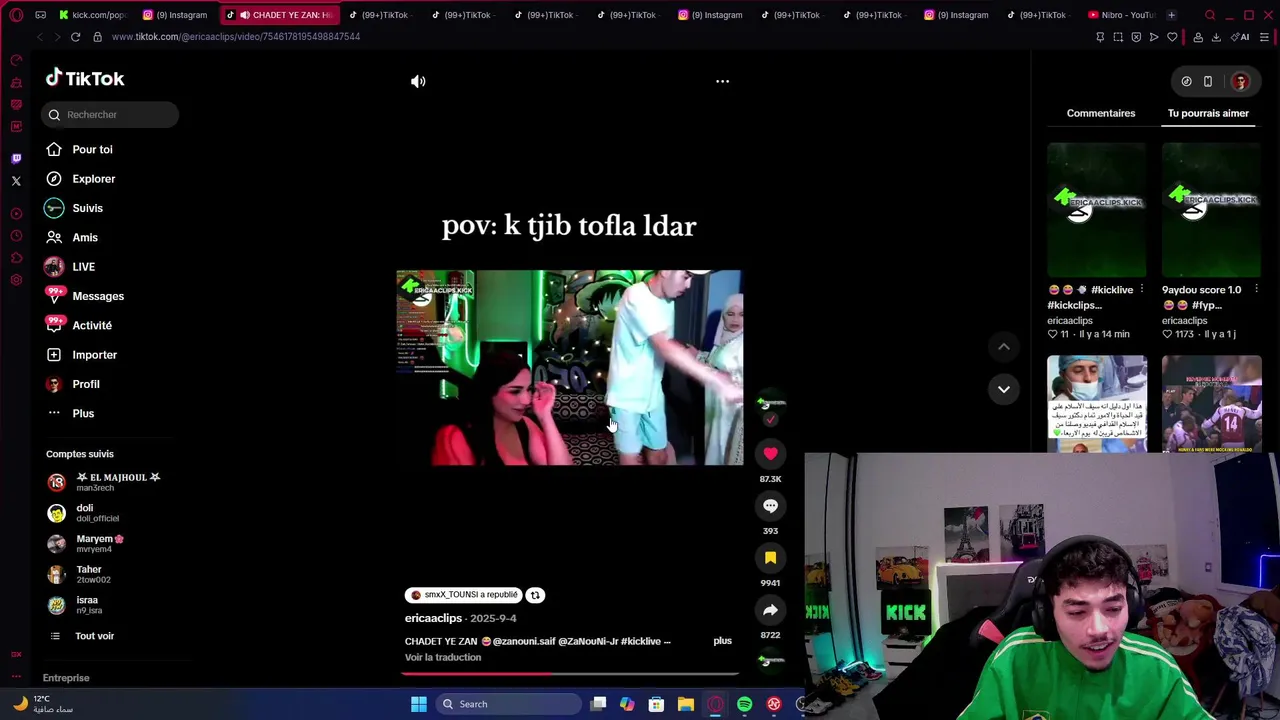
Task: Open the ericaaclips avatar beside the video
Action: click(x=768, y=404)
